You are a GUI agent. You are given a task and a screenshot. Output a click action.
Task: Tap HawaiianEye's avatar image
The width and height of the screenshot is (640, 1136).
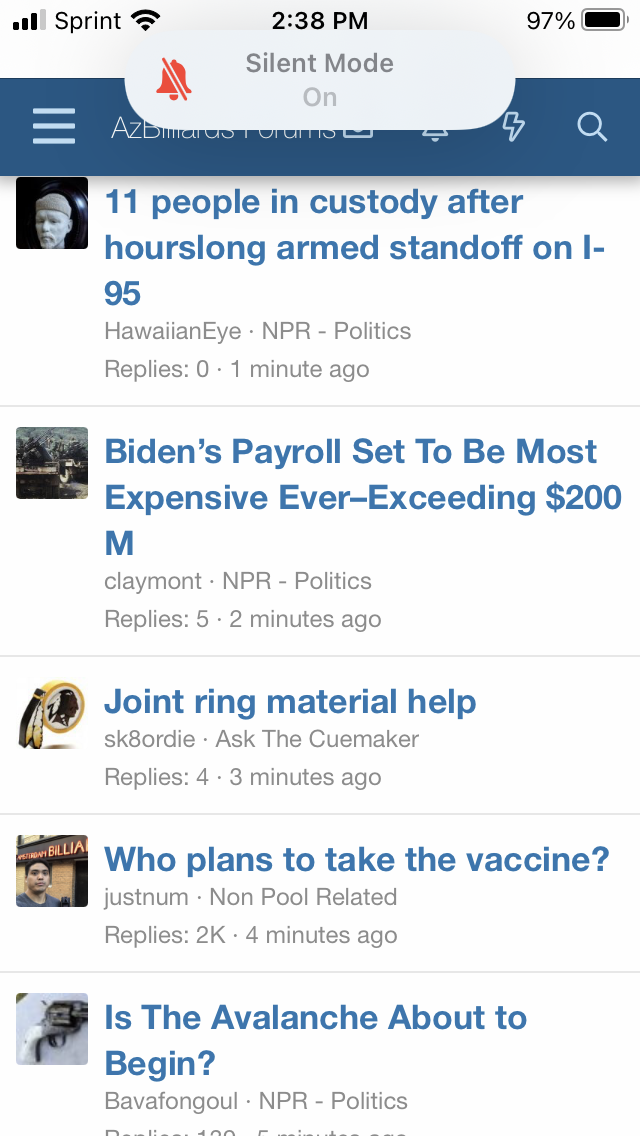[x=52, y=213]
